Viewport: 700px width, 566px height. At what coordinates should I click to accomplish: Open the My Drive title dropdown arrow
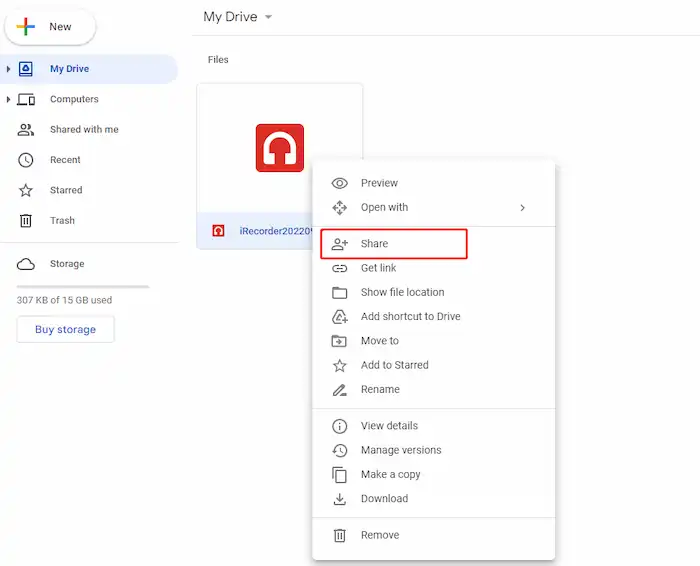coord(268,17)
